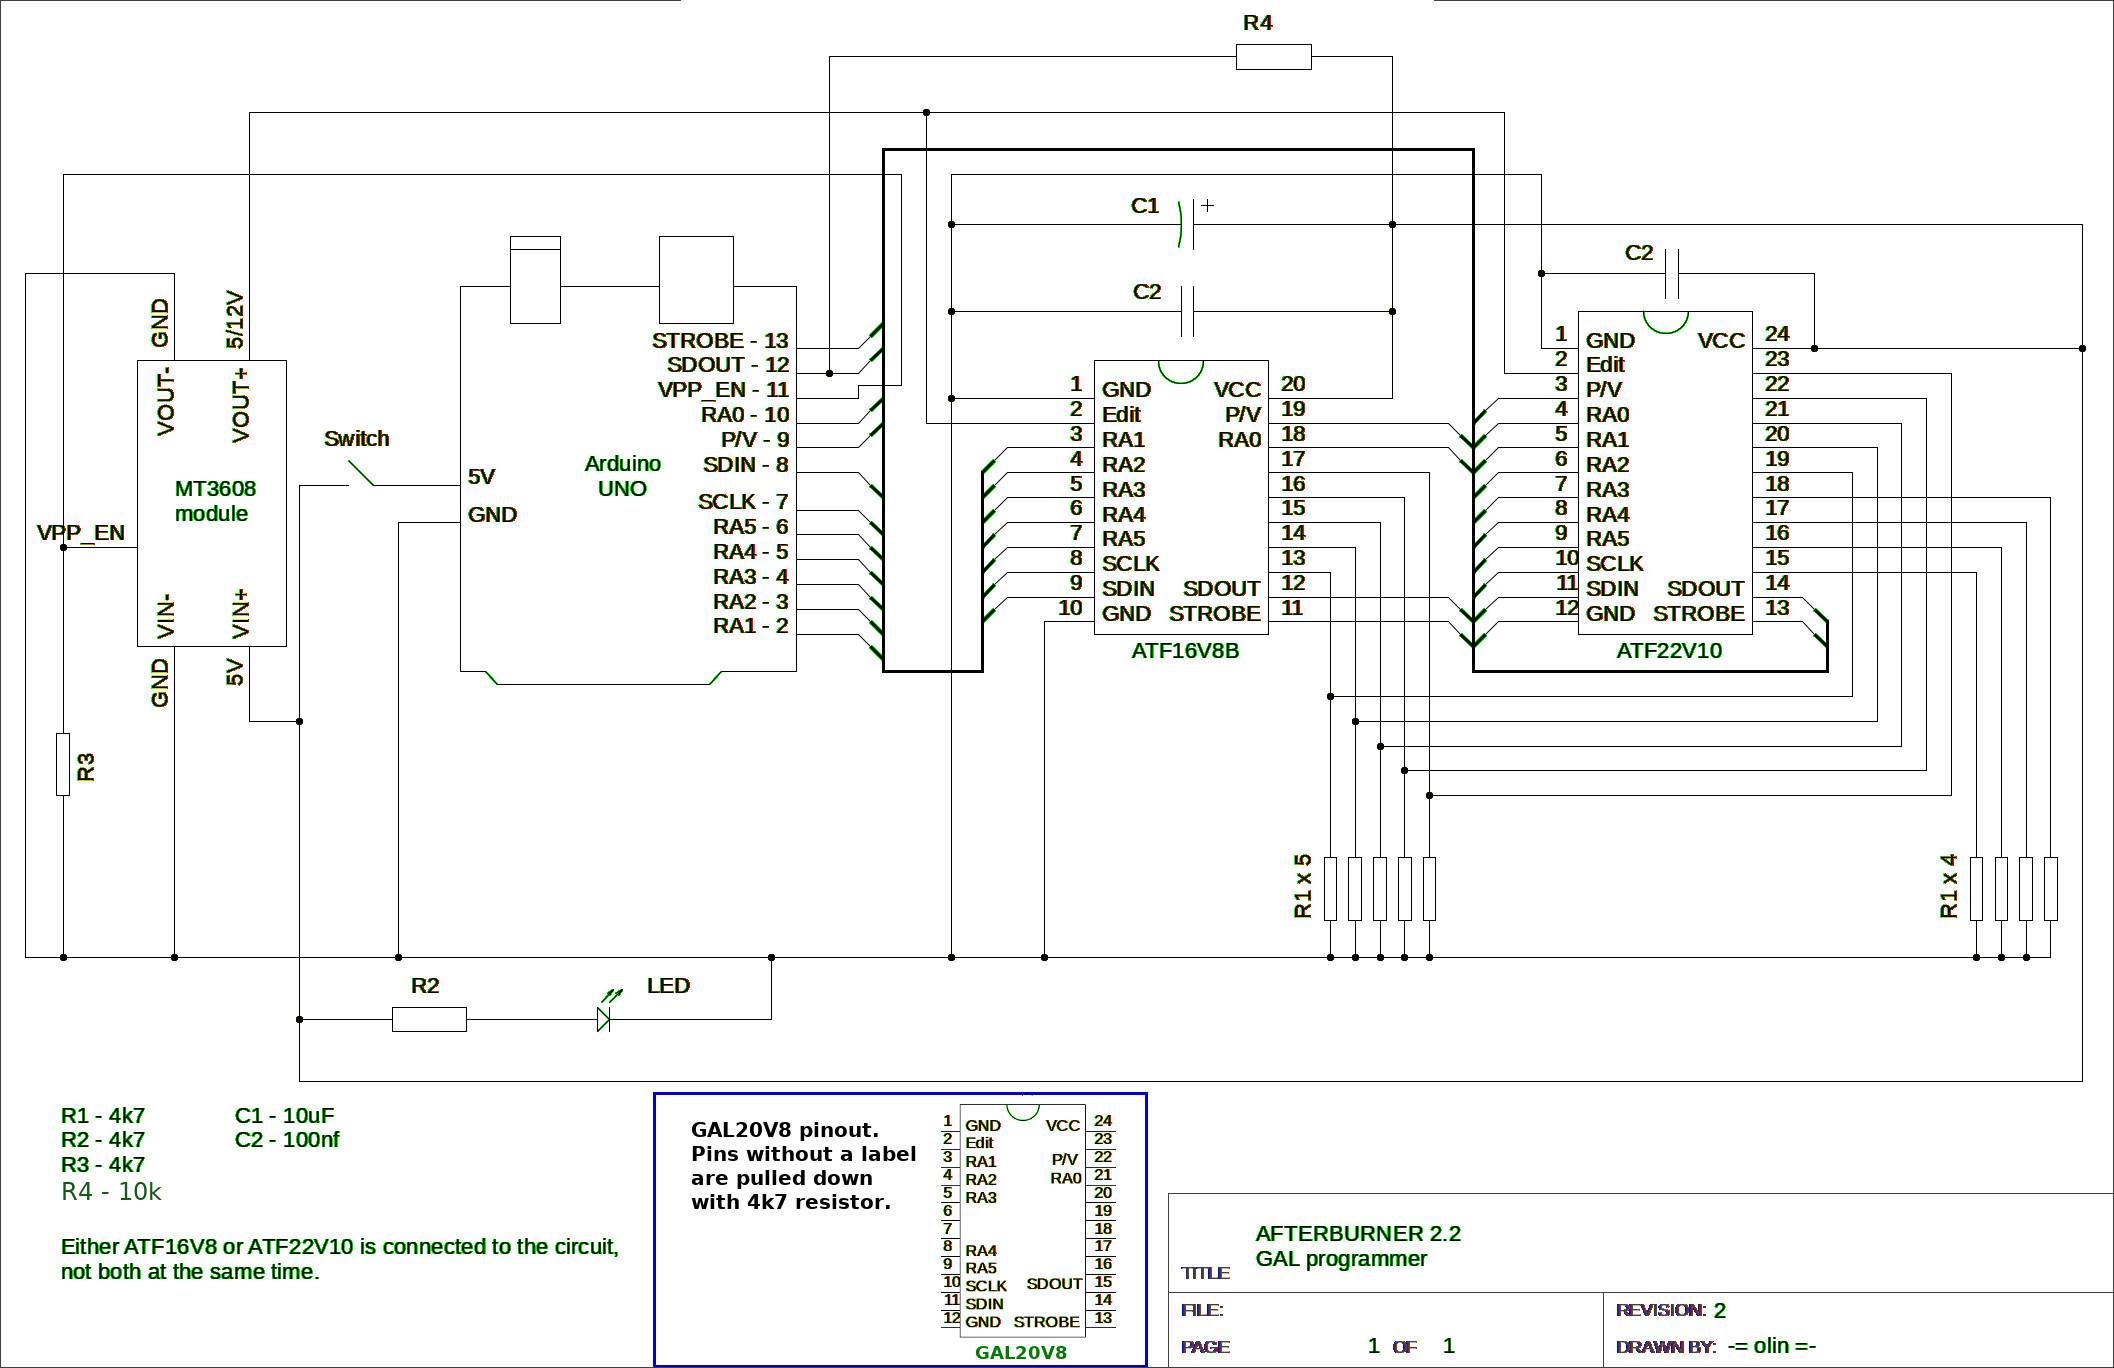Viewport: 2114px width, 1368px height.
Task: Select the R2 resistor symbol
Action: tap(429, 1019)
